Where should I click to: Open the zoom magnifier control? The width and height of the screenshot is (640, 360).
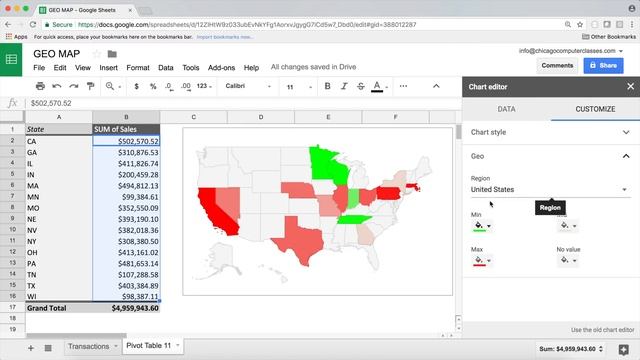113,86
